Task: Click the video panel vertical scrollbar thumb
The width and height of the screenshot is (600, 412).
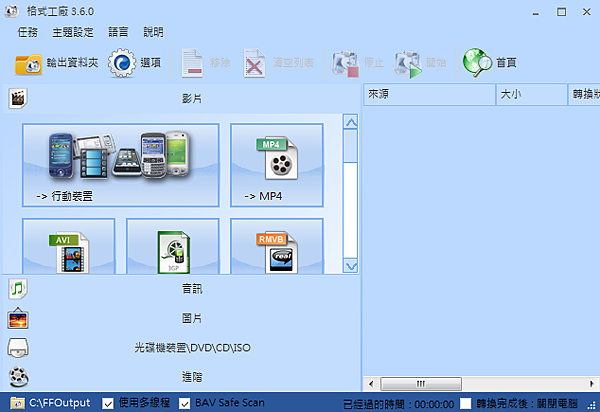Action: coord(351,146)
